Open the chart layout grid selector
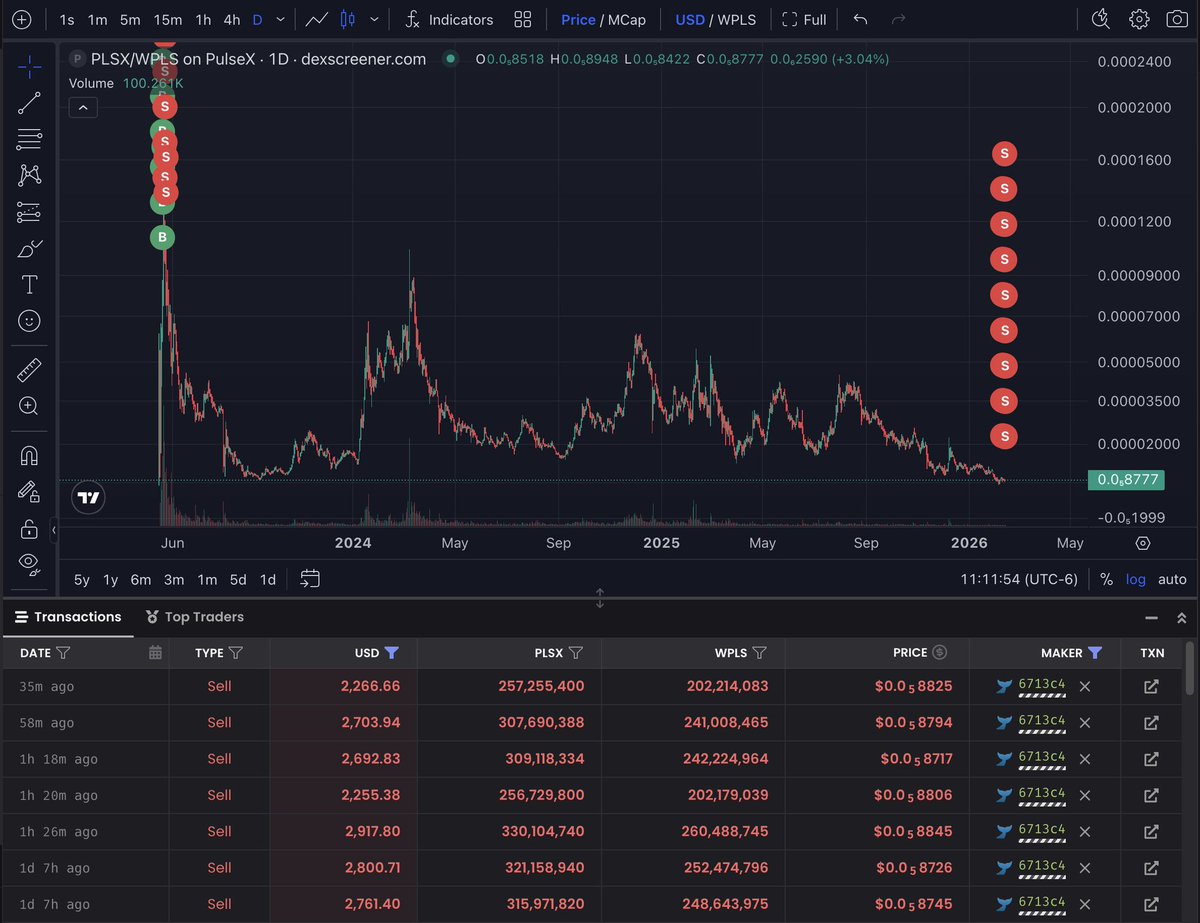 [x=522, y=20]
